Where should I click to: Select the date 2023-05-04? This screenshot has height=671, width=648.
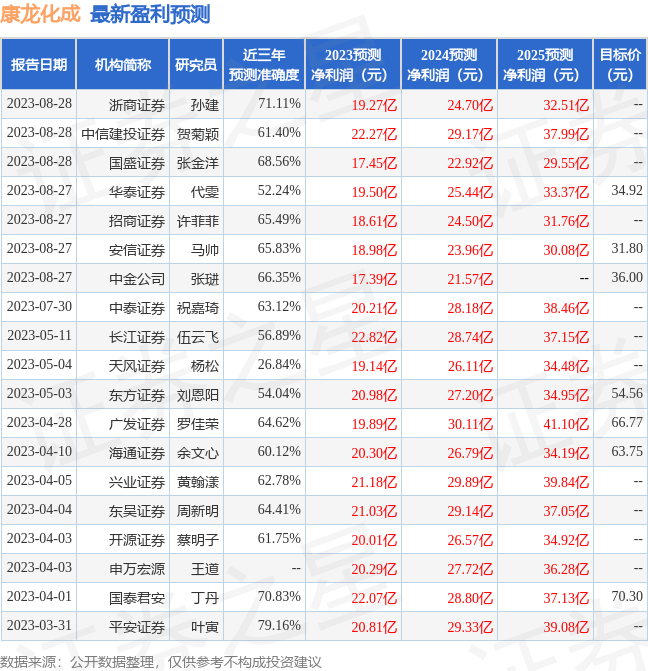[x=39, y=364]
